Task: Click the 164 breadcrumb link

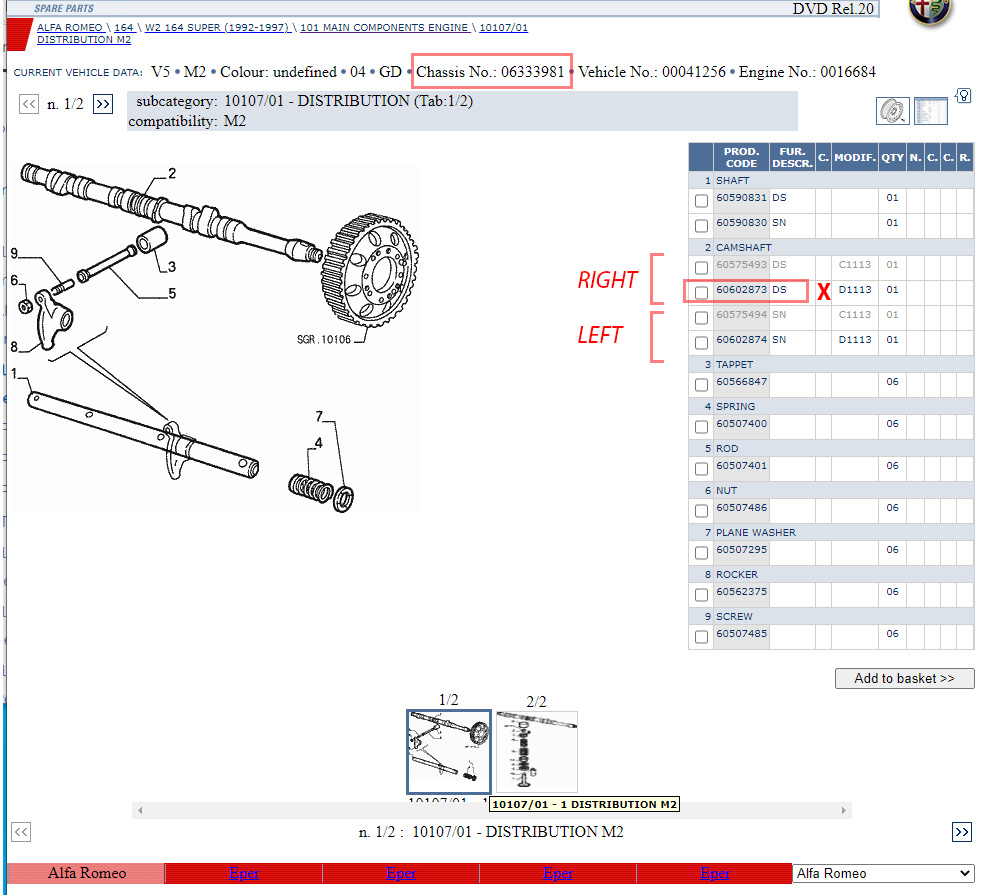Action: point(124,28)
